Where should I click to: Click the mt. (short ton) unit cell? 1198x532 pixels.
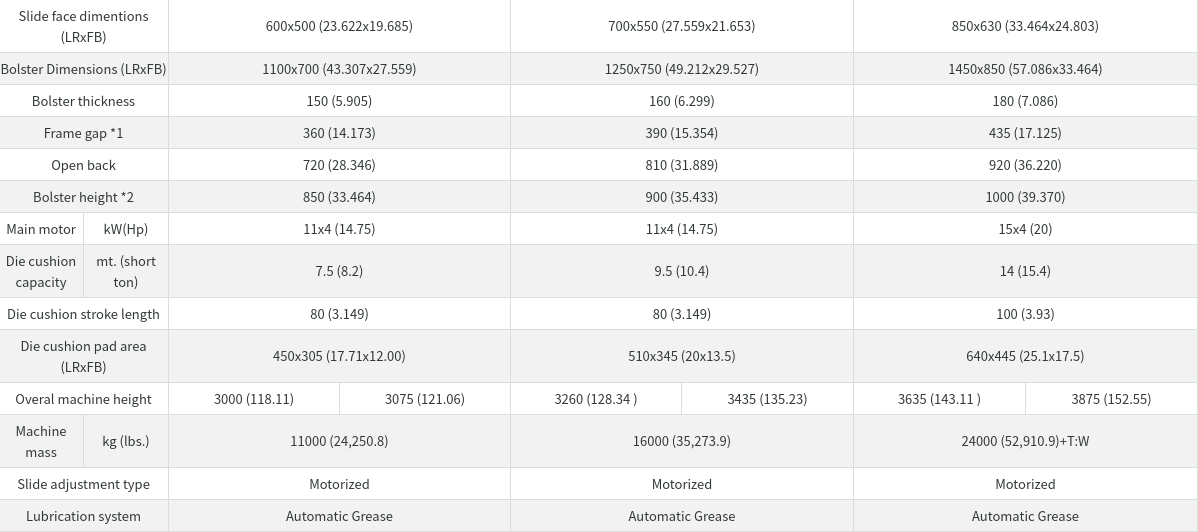pyautogui.click(x=126, y=271)
